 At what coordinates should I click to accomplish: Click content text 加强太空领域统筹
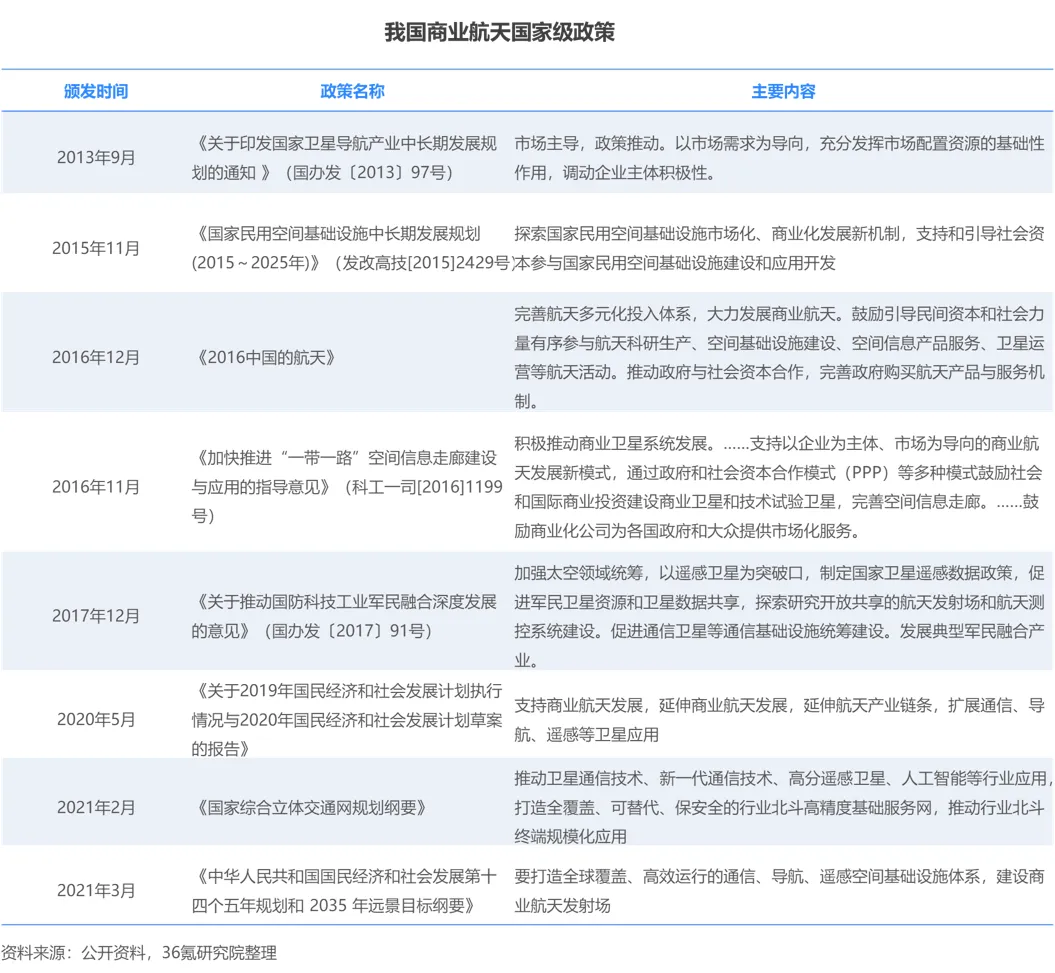pyautogui.click(x=779, y=616)
